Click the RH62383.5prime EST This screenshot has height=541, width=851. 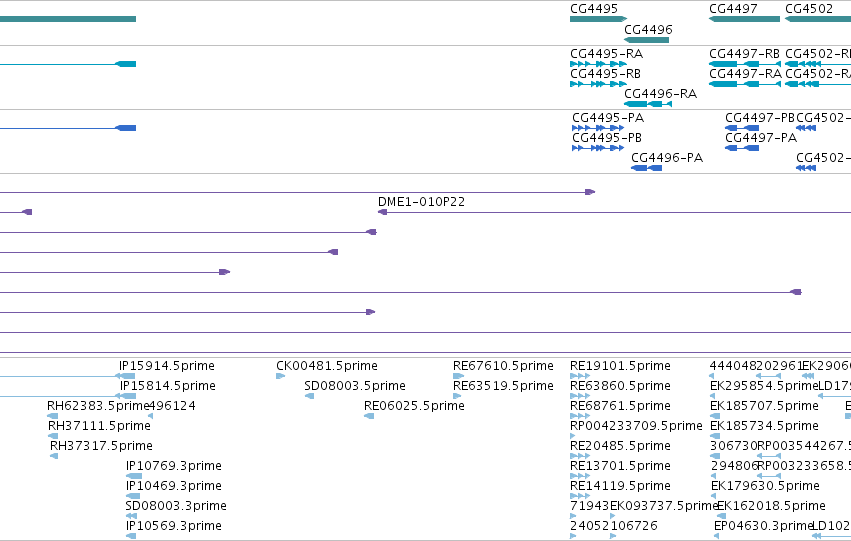[x=53, y=416]
